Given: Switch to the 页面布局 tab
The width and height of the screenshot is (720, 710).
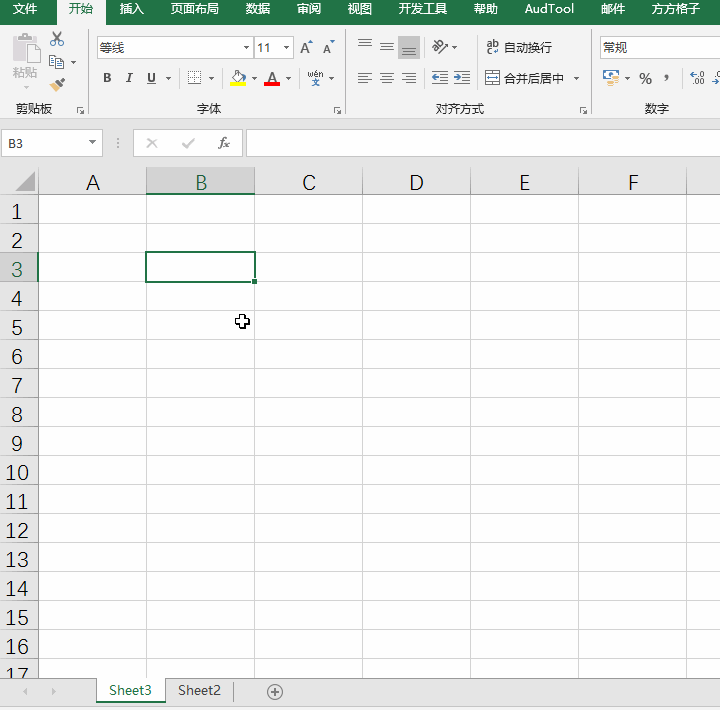Looking at the screenshot, I should click(195, 9).
